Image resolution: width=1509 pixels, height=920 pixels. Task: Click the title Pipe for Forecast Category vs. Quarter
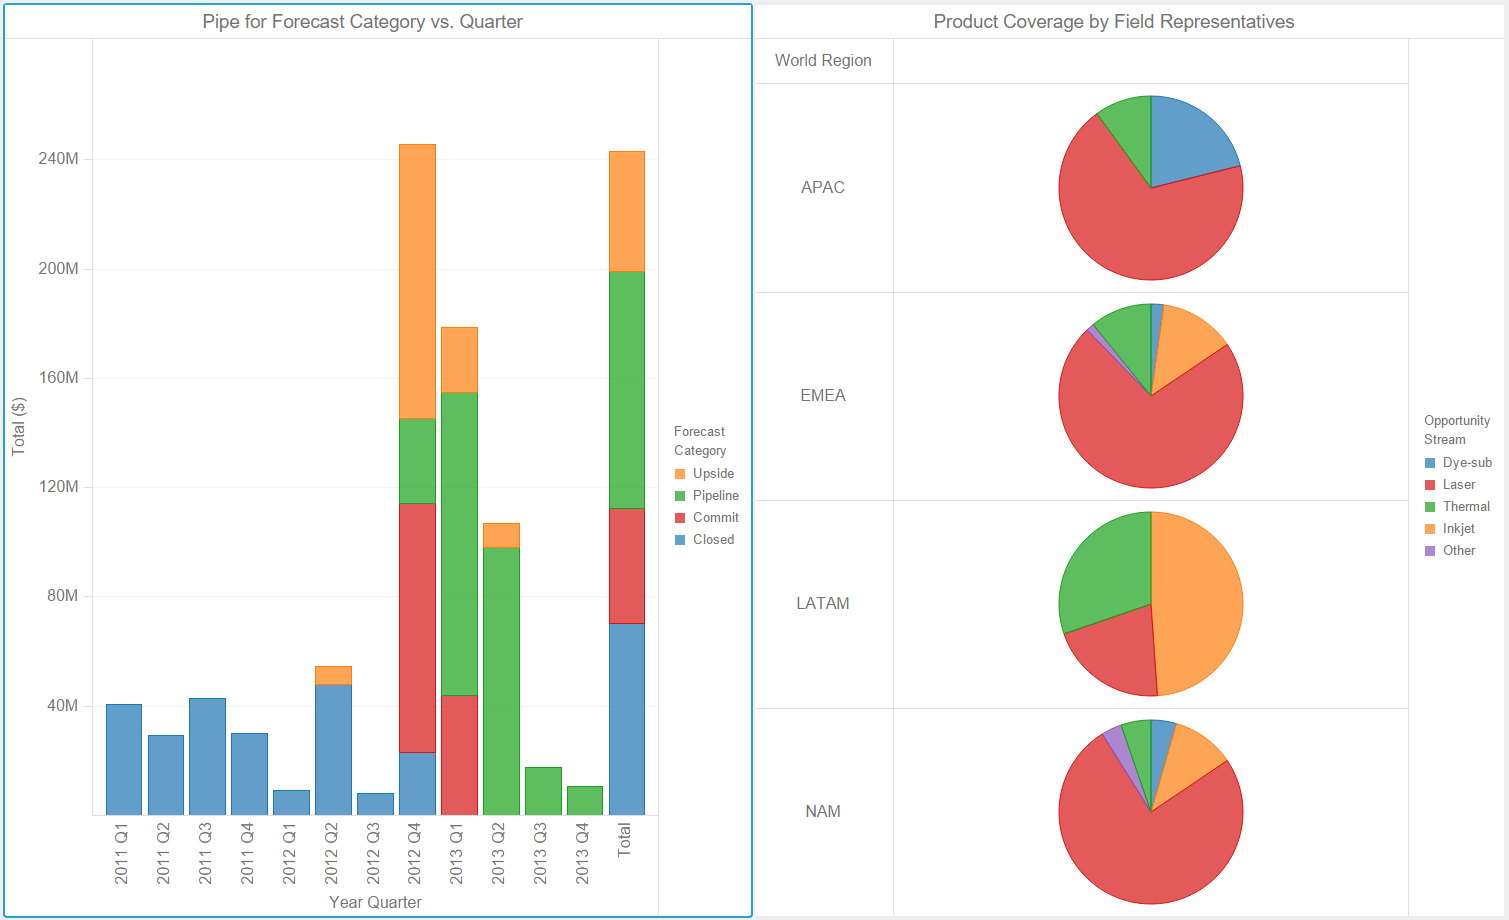pos(363,21)
